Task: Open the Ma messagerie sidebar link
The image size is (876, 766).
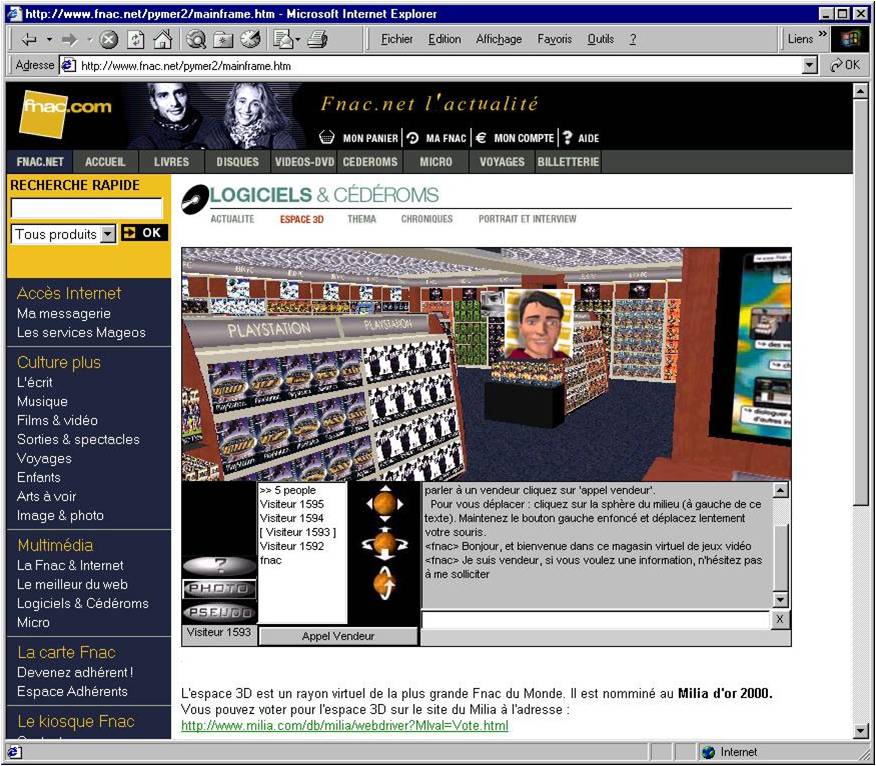Action: (x=64, y=313)
